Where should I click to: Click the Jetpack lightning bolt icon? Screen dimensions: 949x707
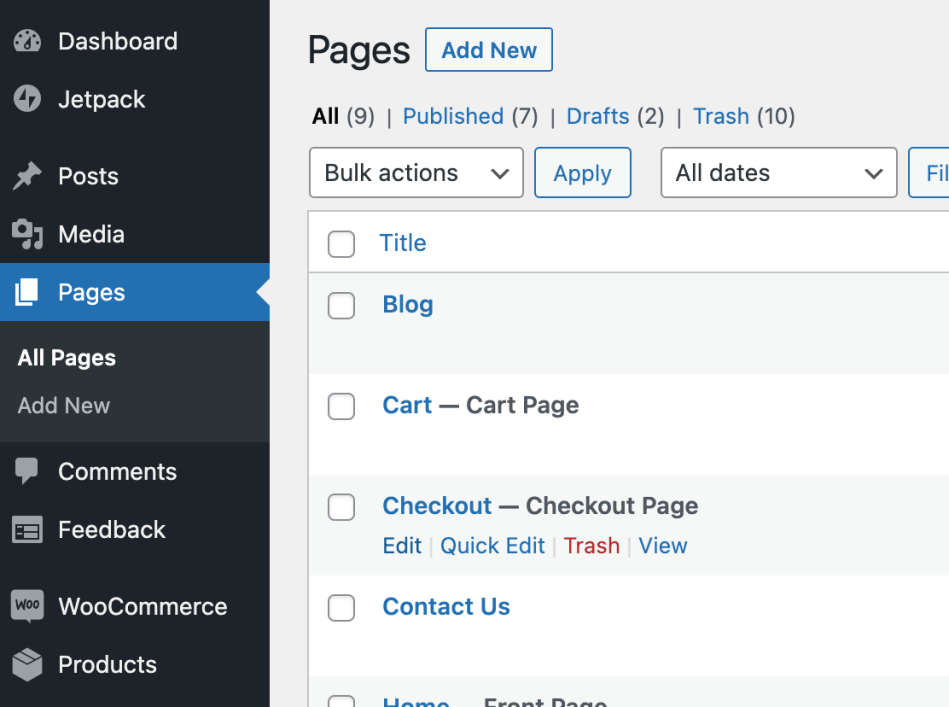coord(27,99)
